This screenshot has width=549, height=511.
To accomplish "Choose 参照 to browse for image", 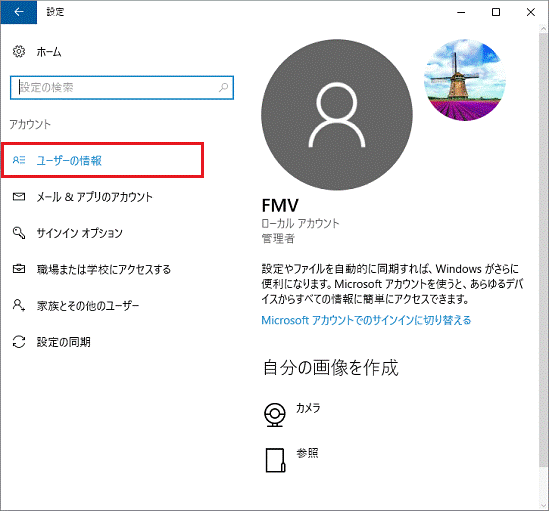I will (307, 453).
